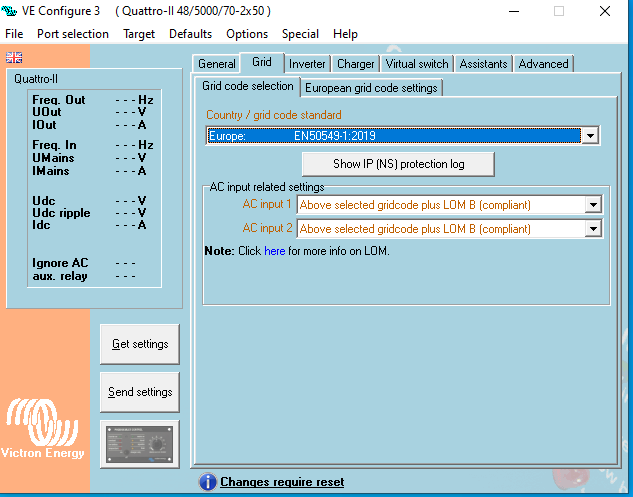Viewport: 633px width, 497px height.
Task: Click the aux. relay label
Action: click(60, 276)
